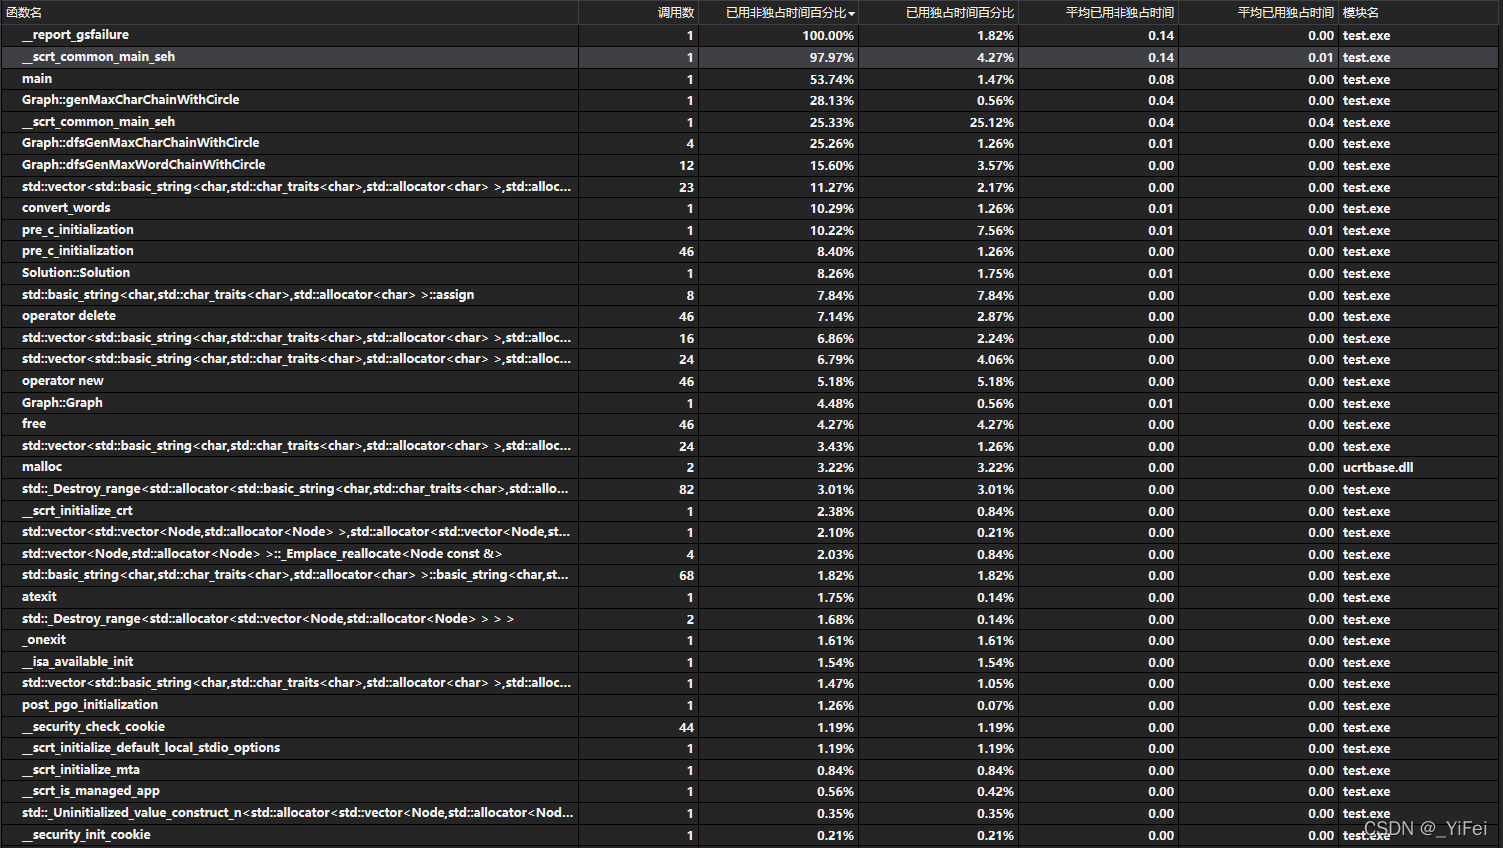Click the 已用非独占时间百分比 column header
The width and height of the screenshot is (1503, 848).
pyautogui.click(x=778, y=12)
